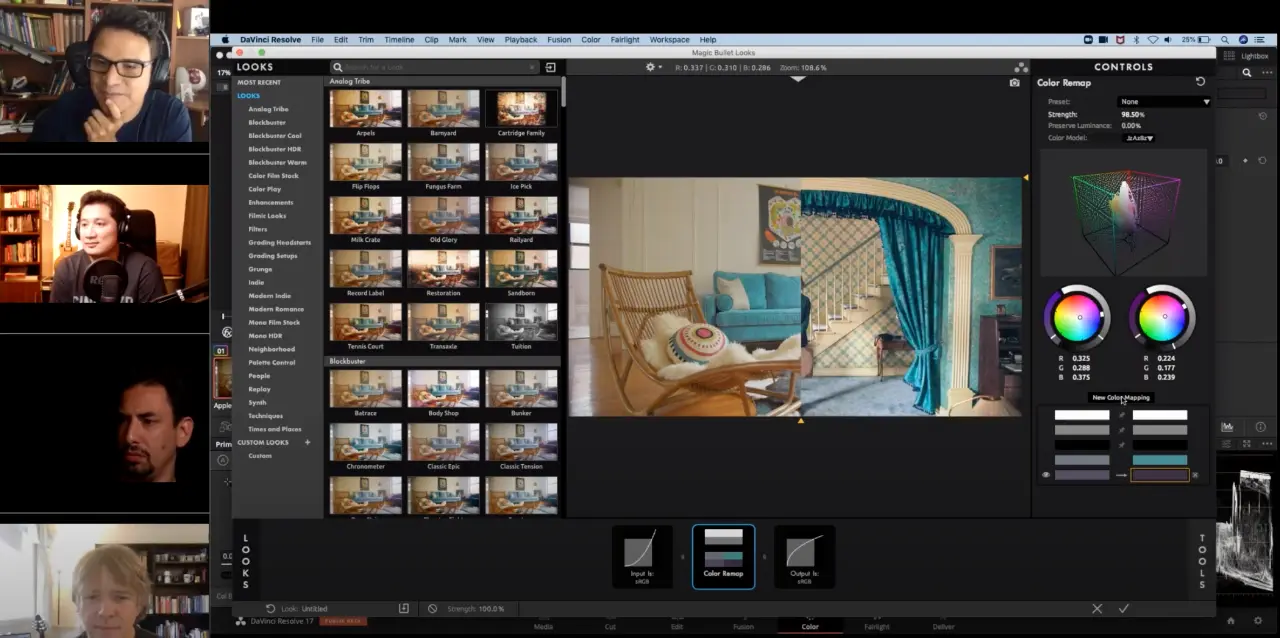Viewport: 1280px width, 638px height.
Task: Select the teal target color swatch
Action: [1159, 460]
